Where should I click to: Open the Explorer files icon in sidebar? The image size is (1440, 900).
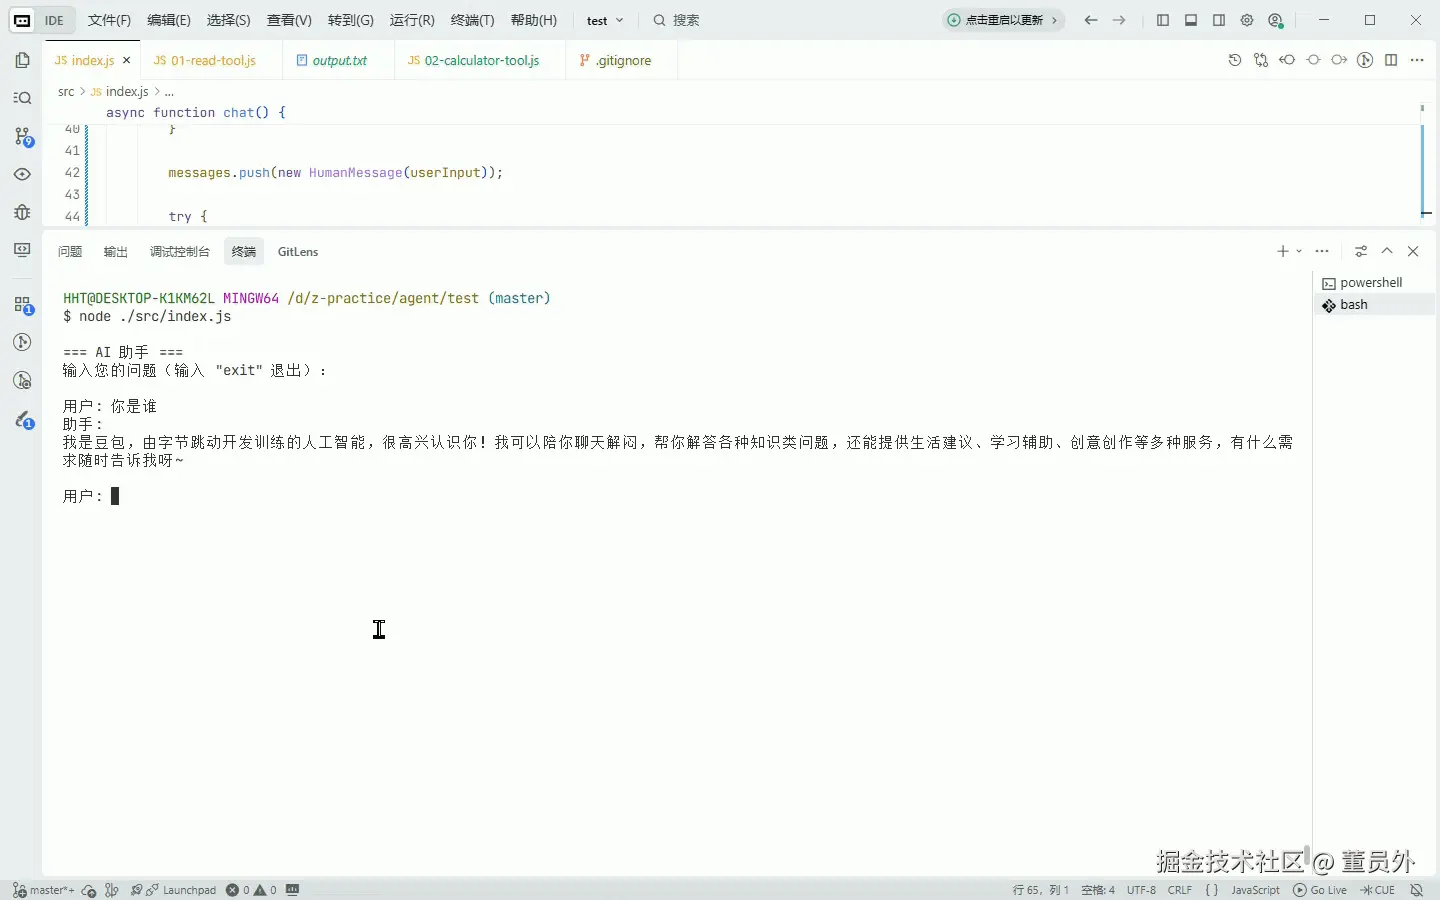click(x=22, y=61)
